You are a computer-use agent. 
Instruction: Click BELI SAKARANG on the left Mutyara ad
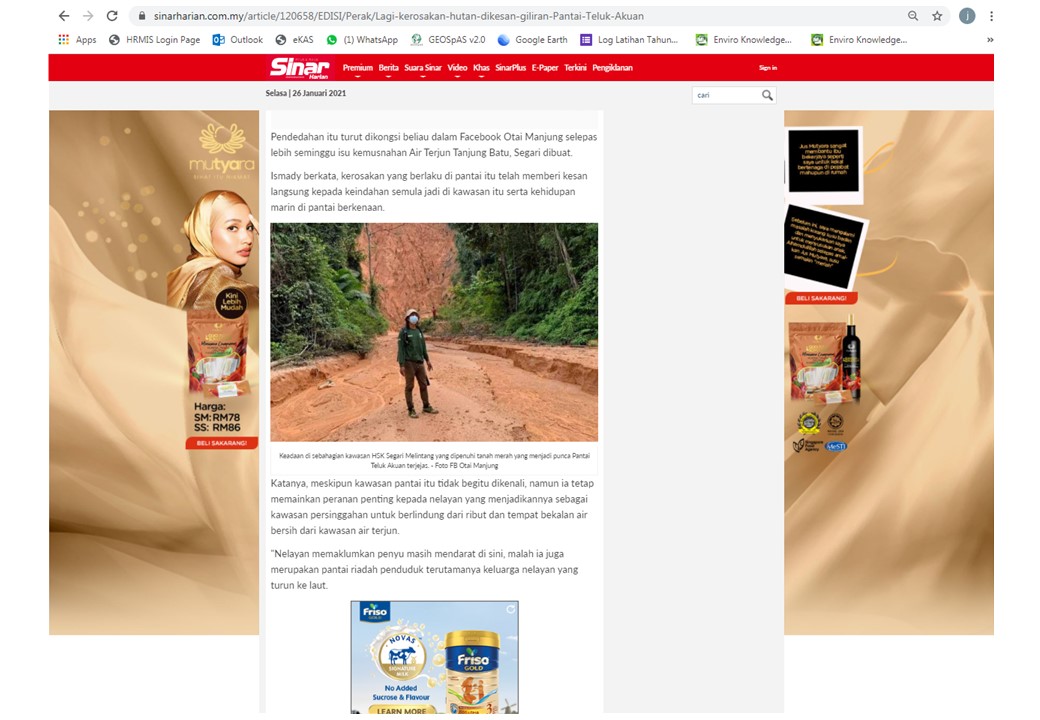coord(222,443)
